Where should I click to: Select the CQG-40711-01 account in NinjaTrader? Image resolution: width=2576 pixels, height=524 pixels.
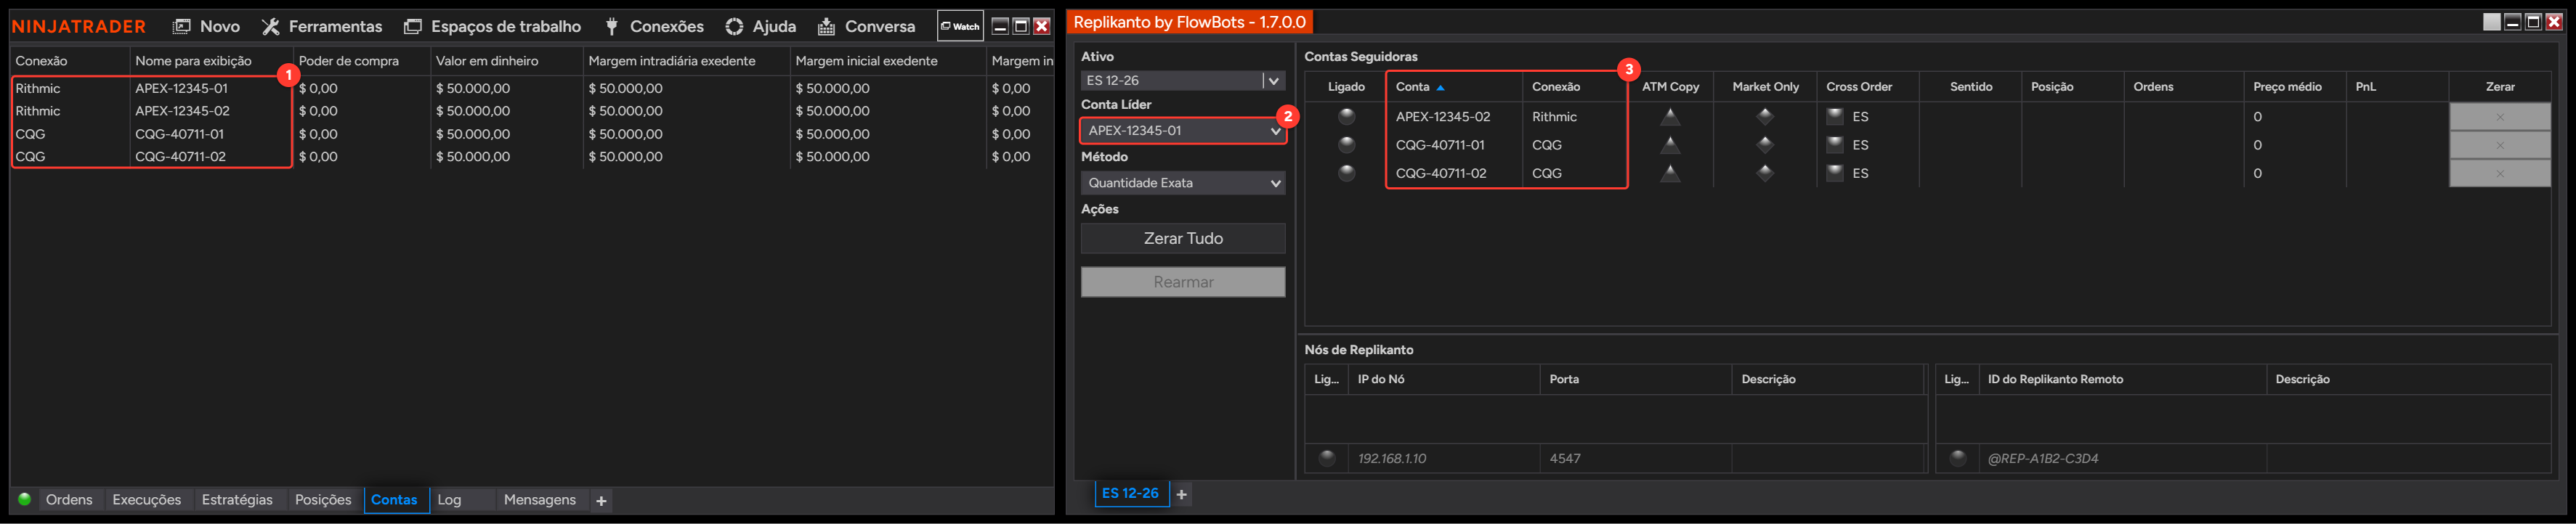point(179,134)
